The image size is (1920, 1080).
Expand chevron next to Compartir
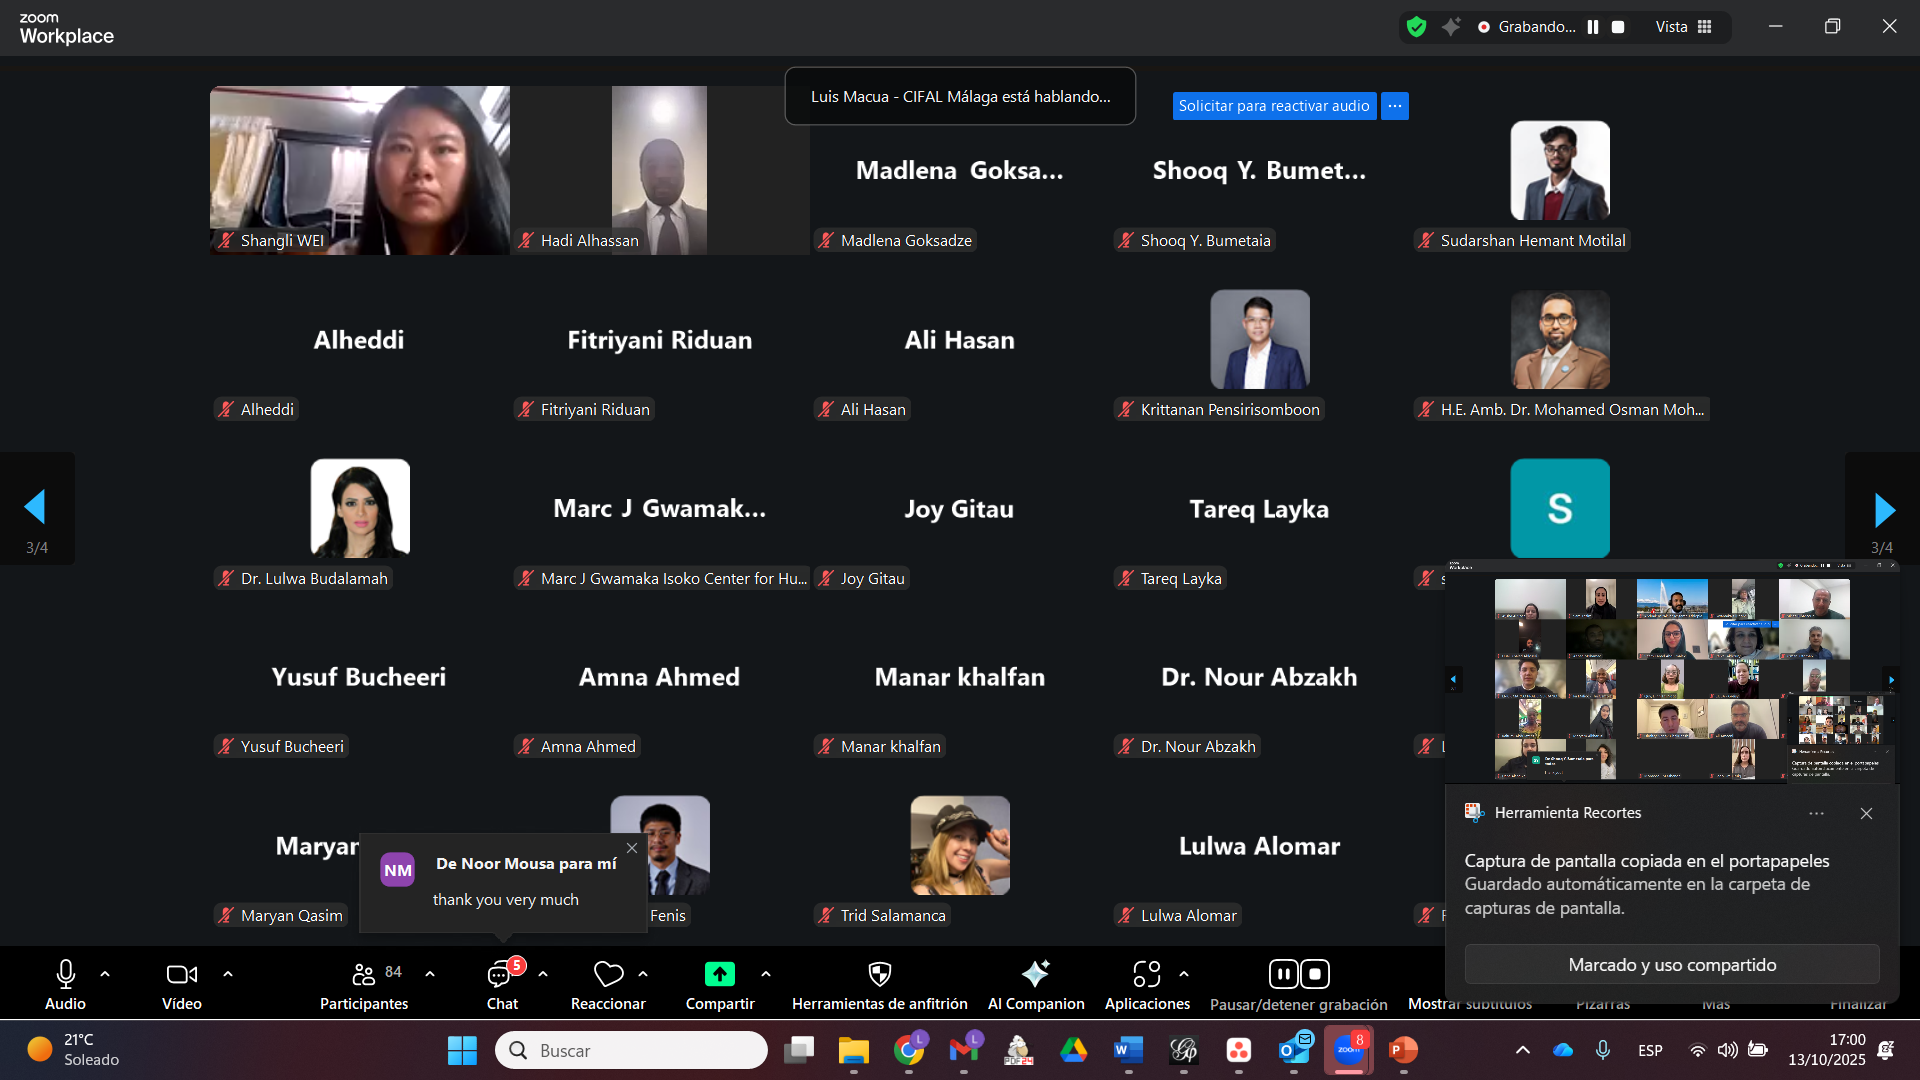(766, 973)
